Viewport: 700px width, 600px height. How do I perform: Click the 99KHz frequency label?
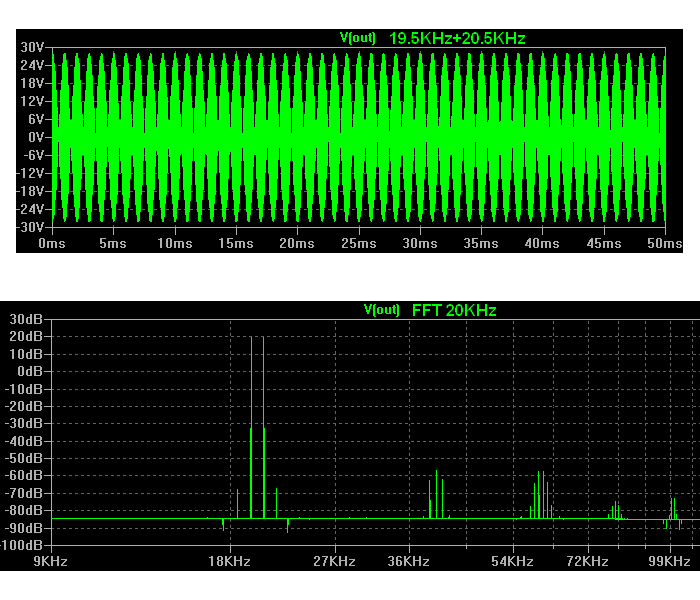click(x=670, y=562)
